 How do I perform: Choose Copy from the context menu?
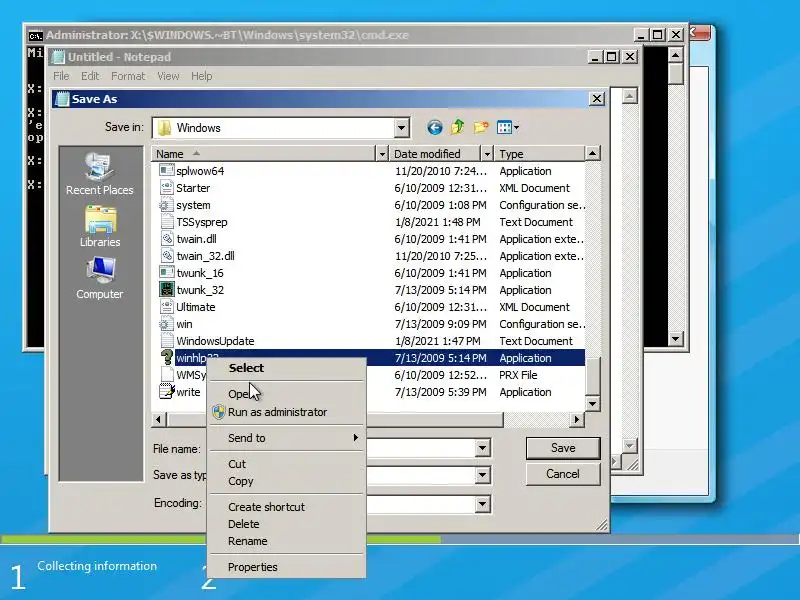pos(287,481)
